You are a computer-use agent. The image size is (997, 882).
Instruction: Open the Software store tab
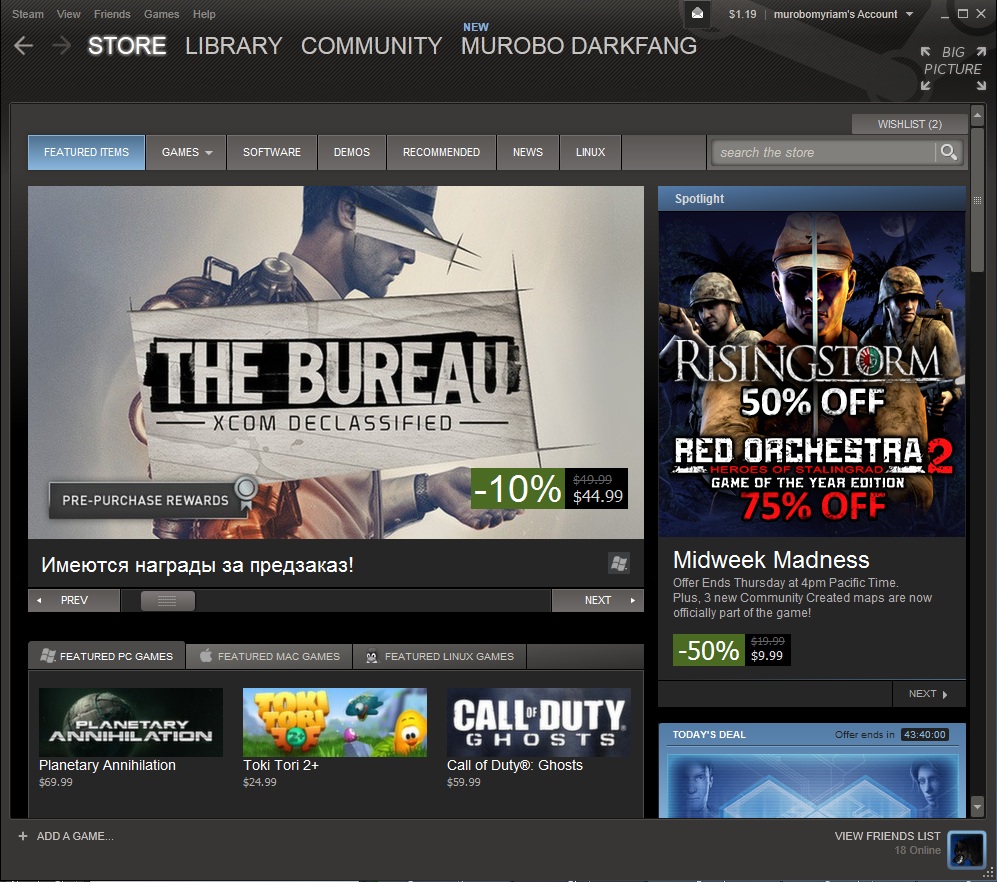point(272,153)
